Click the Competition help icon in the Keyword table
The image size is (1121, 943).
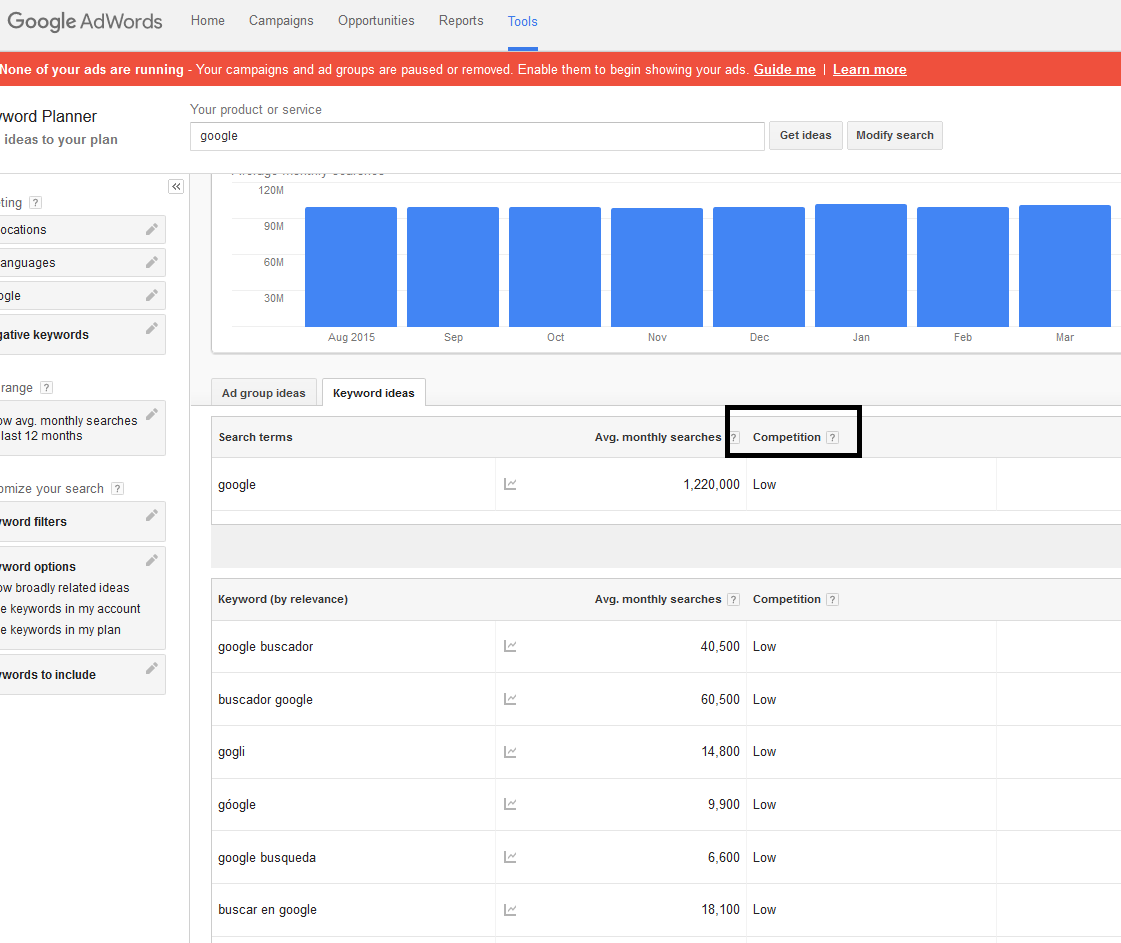832,600
